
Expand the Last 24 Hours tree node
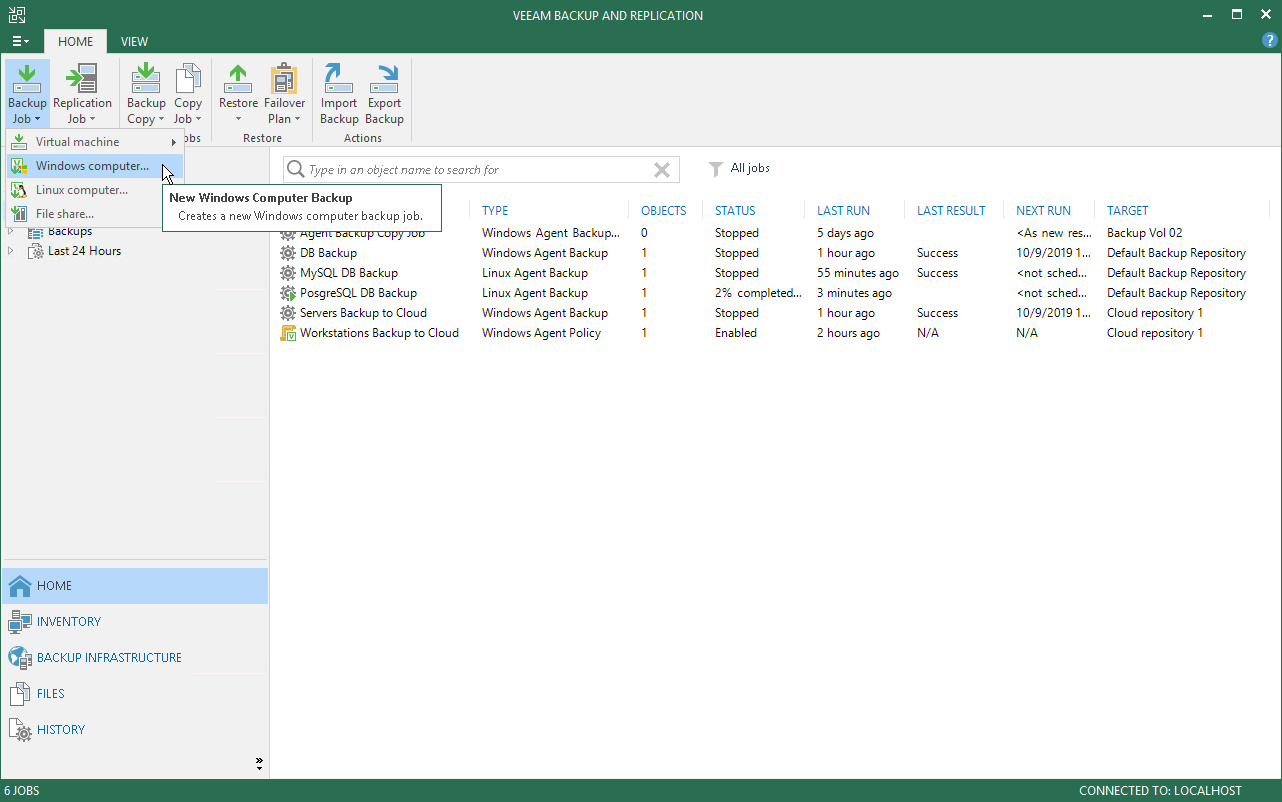[11, 251]
